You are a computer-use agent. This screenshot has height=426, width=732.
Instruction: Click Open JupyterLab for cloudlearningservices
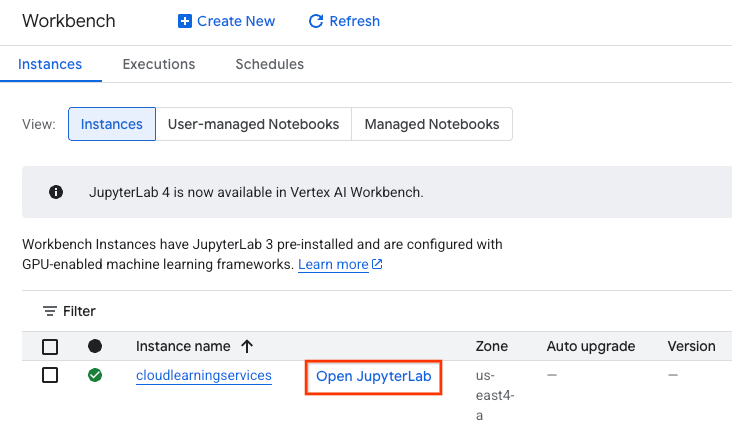373,377
